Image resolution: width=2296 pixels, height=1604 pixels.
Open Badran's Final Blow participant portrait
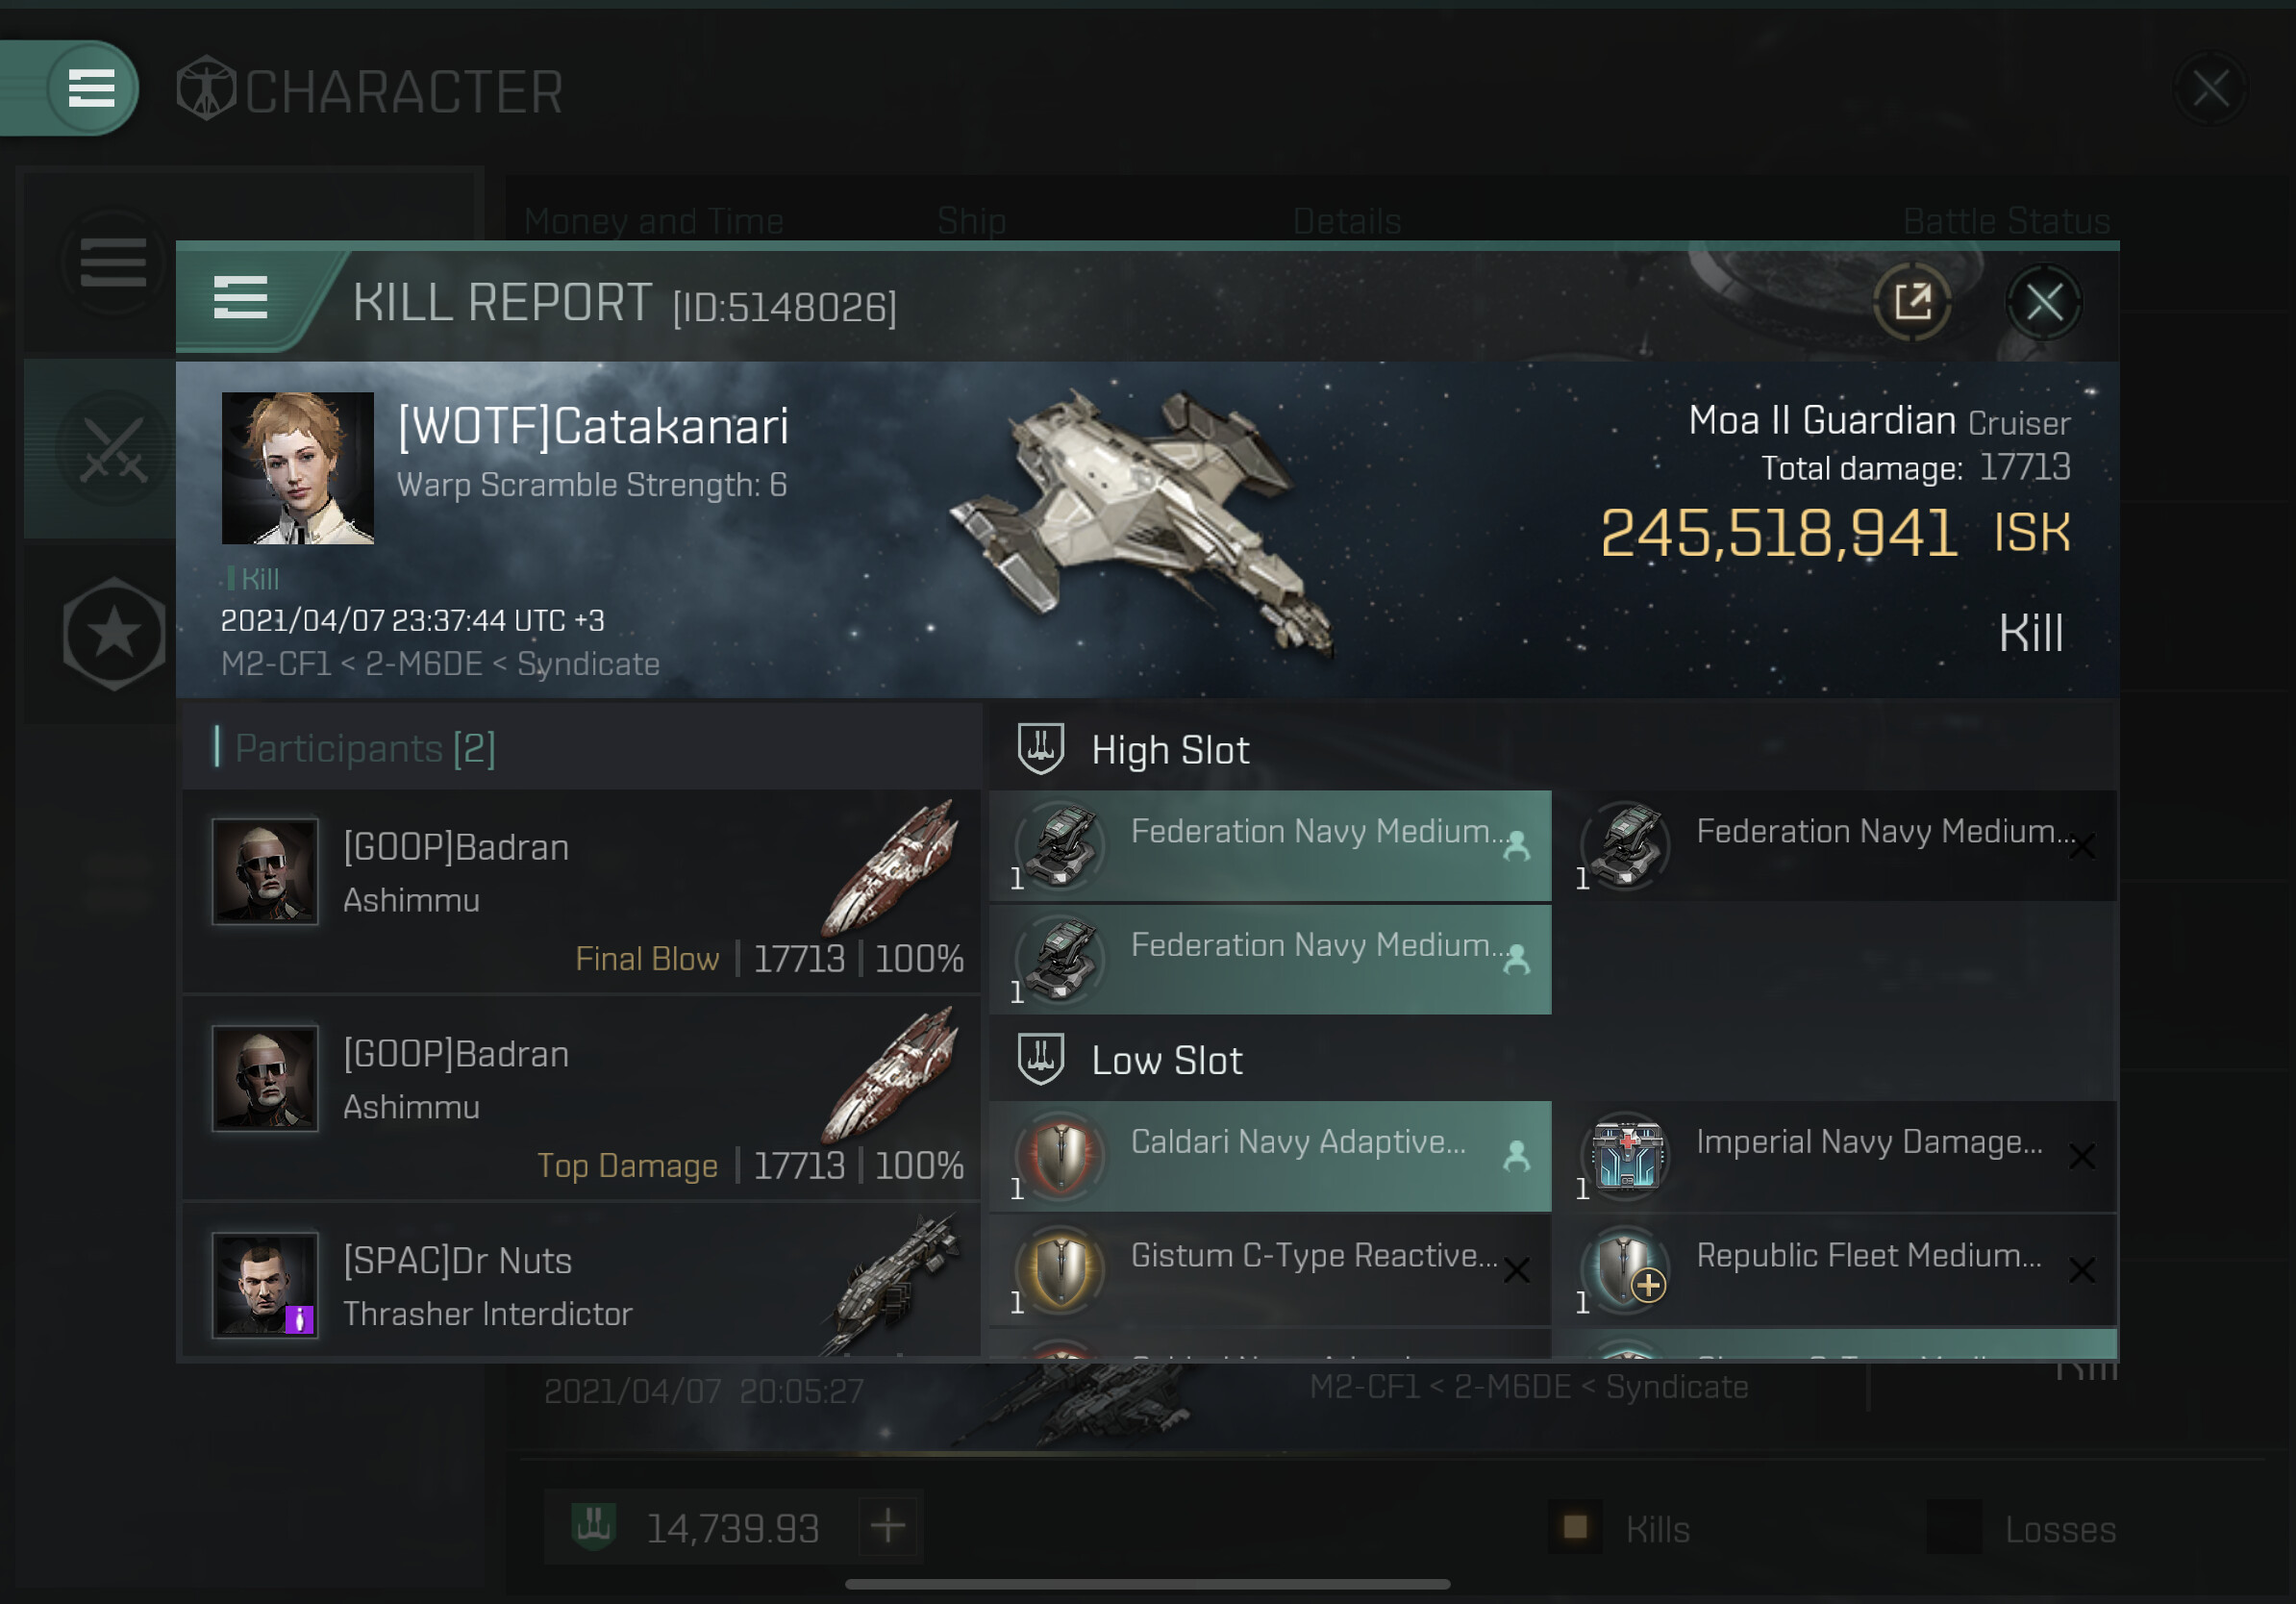[265, 871]
